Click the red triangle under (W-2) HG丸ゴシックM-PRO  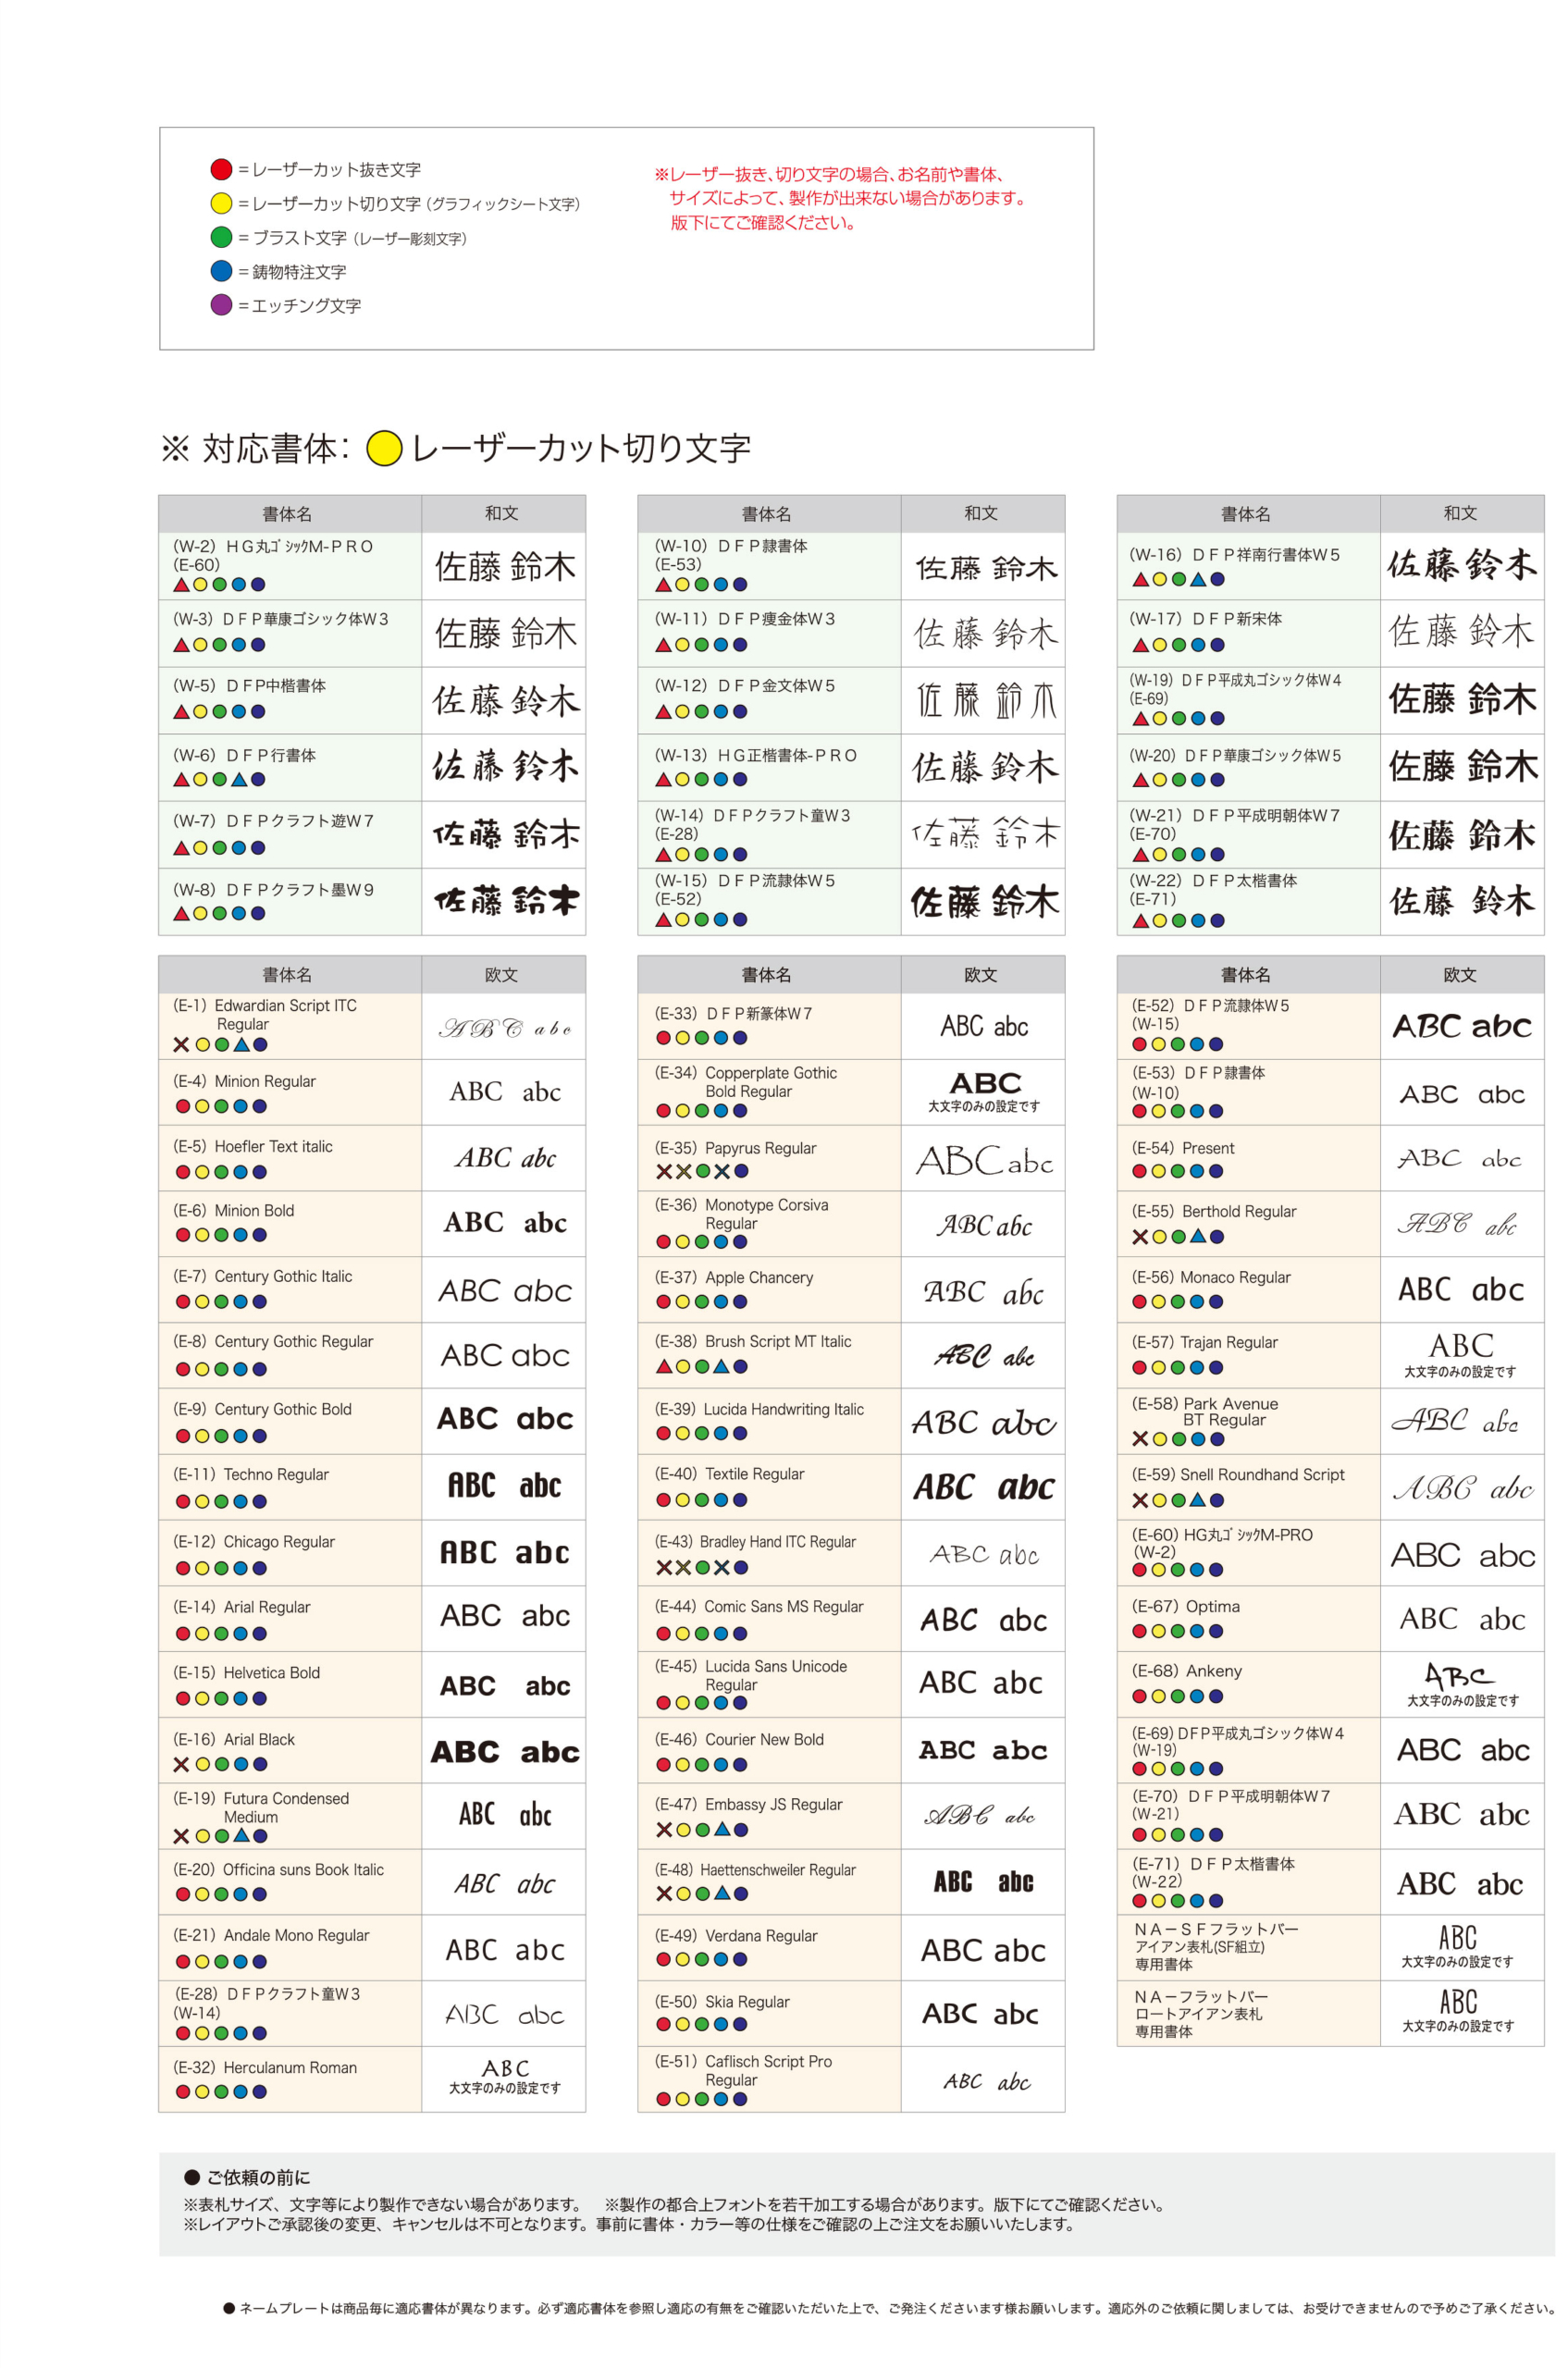(x=181, y=585)
